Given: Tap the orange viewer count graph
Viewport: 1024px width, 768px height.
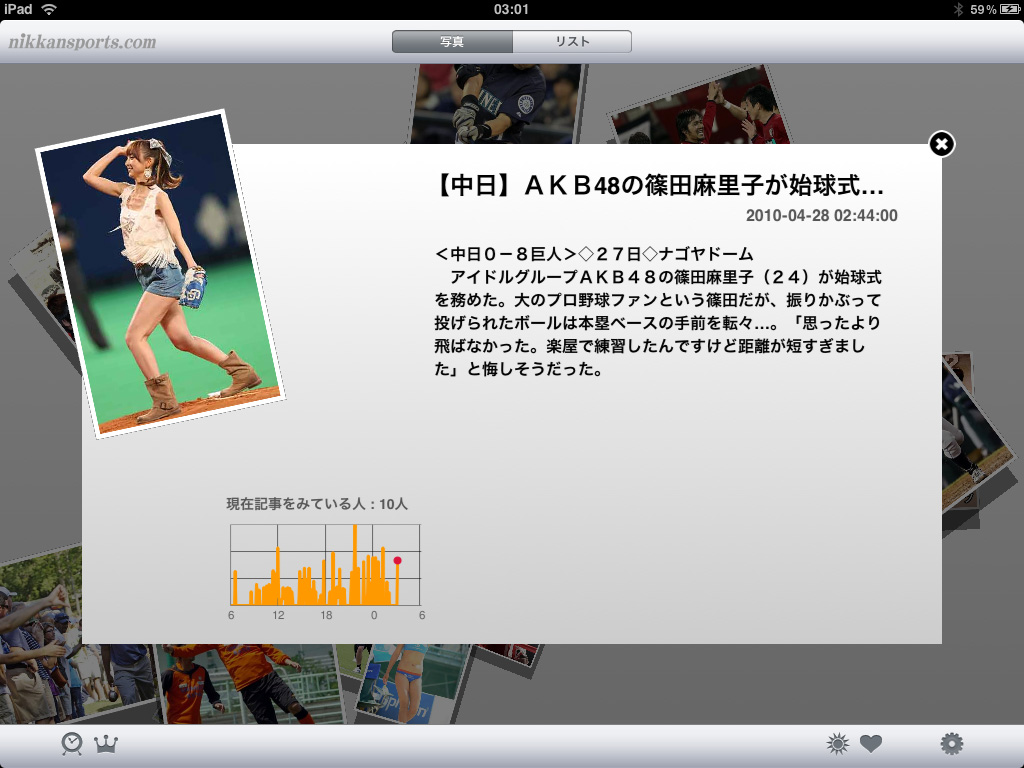Looking at the screenshot, I should click(325, 565).
